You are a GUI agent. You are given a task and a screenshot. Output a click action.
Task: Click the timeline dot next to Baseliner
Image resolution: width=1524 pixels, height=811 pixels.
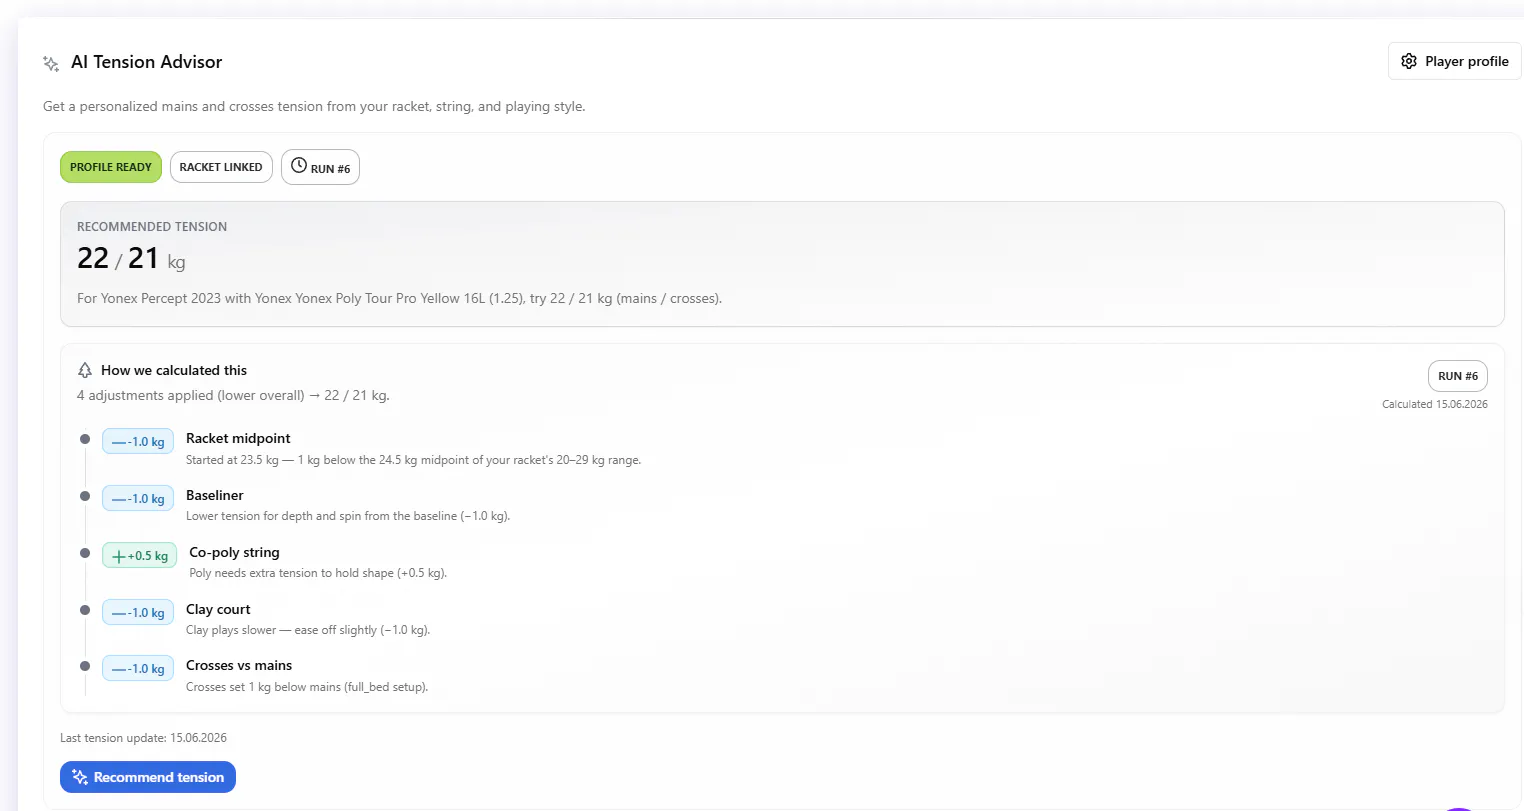coord(85,496)
